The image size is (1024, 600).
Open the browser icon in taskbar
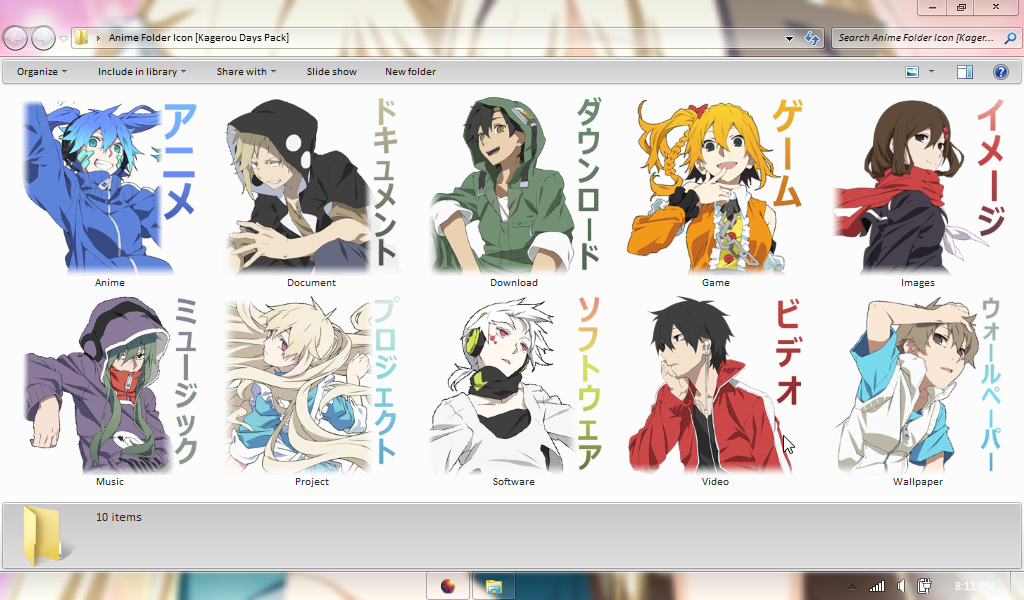tap(447, 586)
